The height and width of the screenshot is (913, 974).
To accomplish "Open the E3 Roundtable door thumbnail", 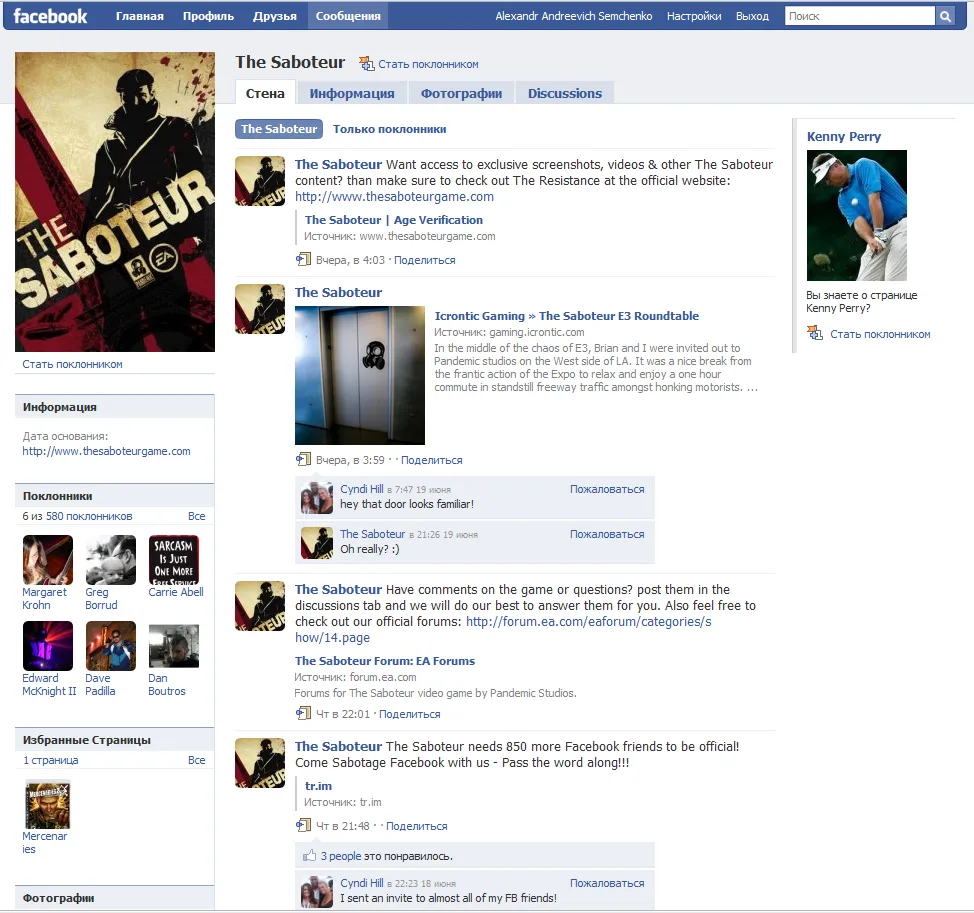I will [x=360, y=375].
